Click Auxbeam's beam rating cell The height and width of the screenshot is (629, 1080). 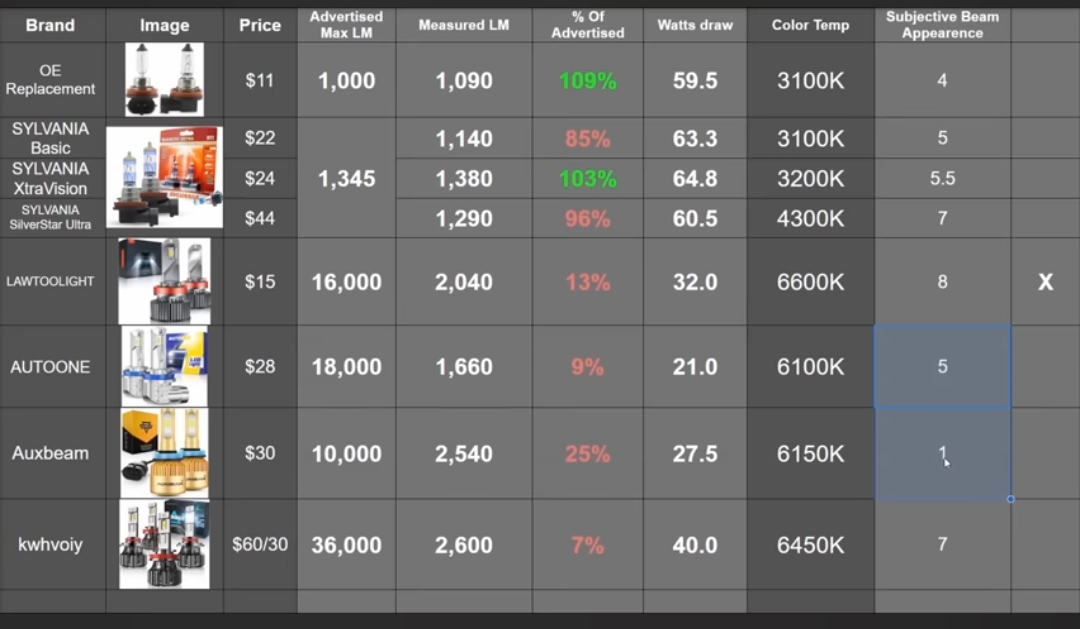pos(942,453)
